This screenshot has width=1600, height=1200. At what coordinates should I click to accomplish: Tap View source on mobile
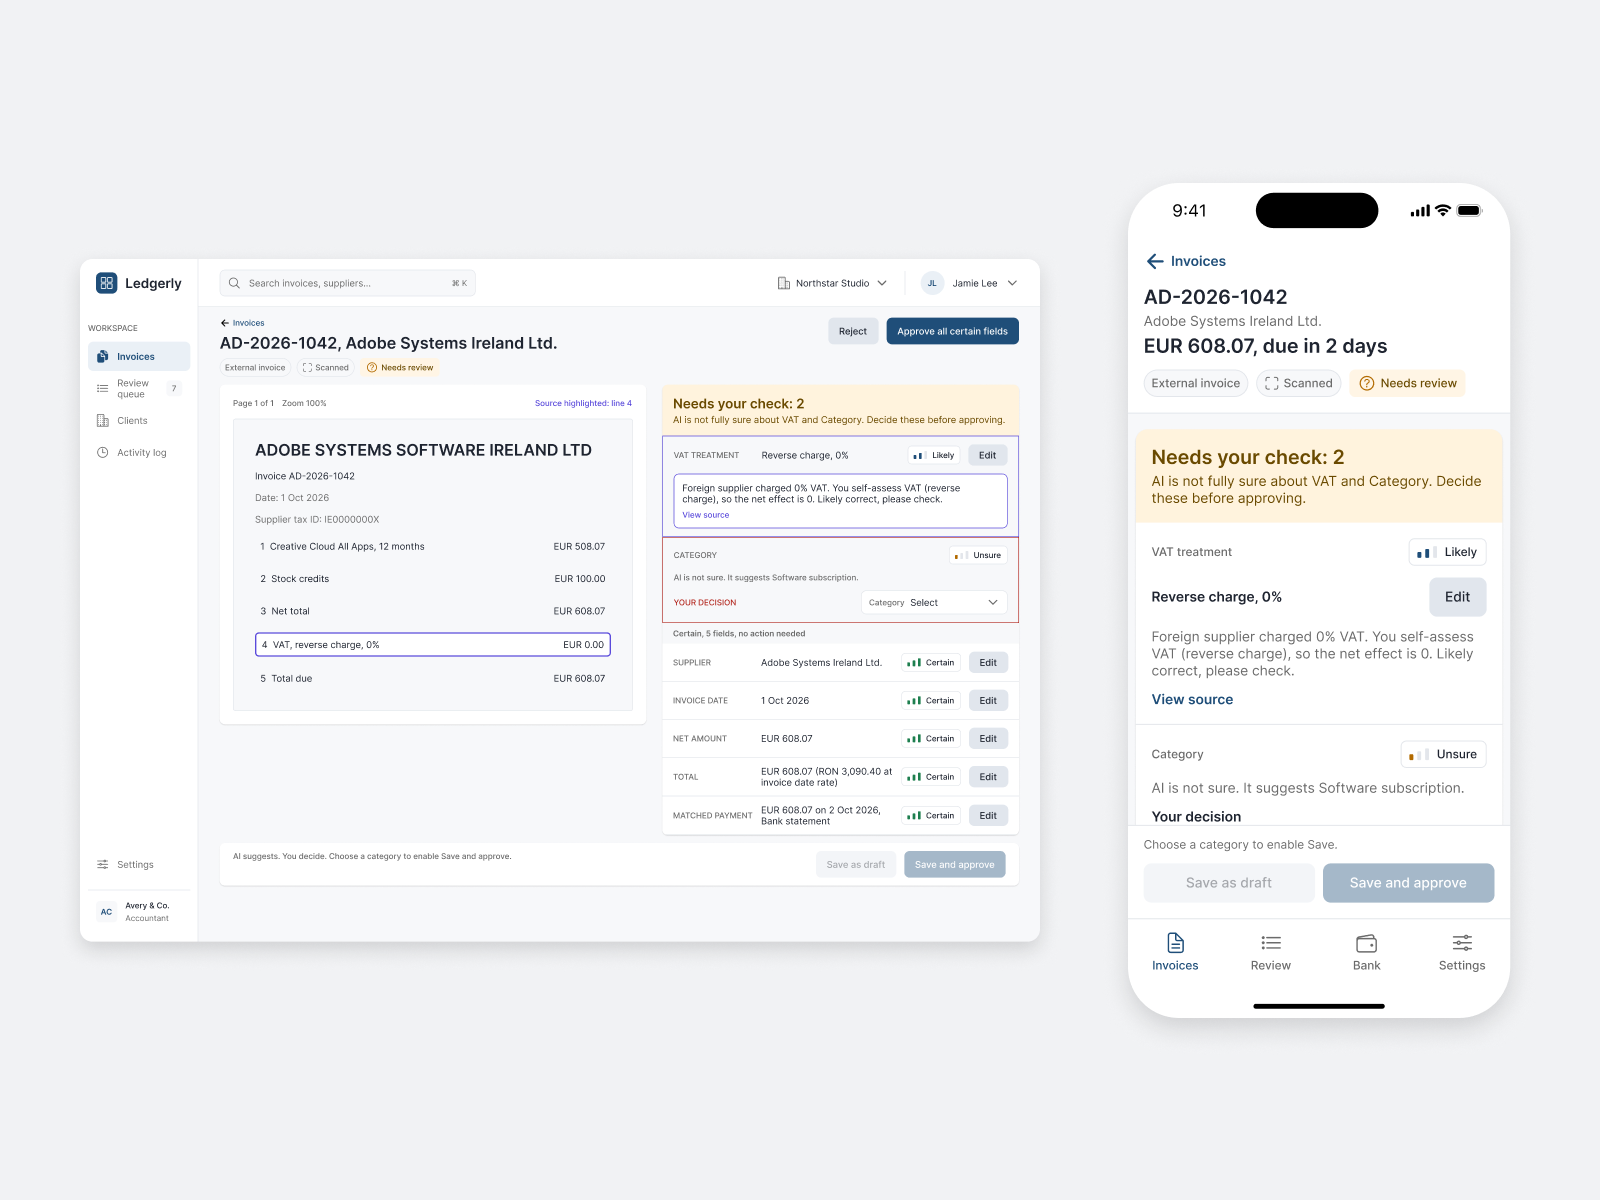1192,700
